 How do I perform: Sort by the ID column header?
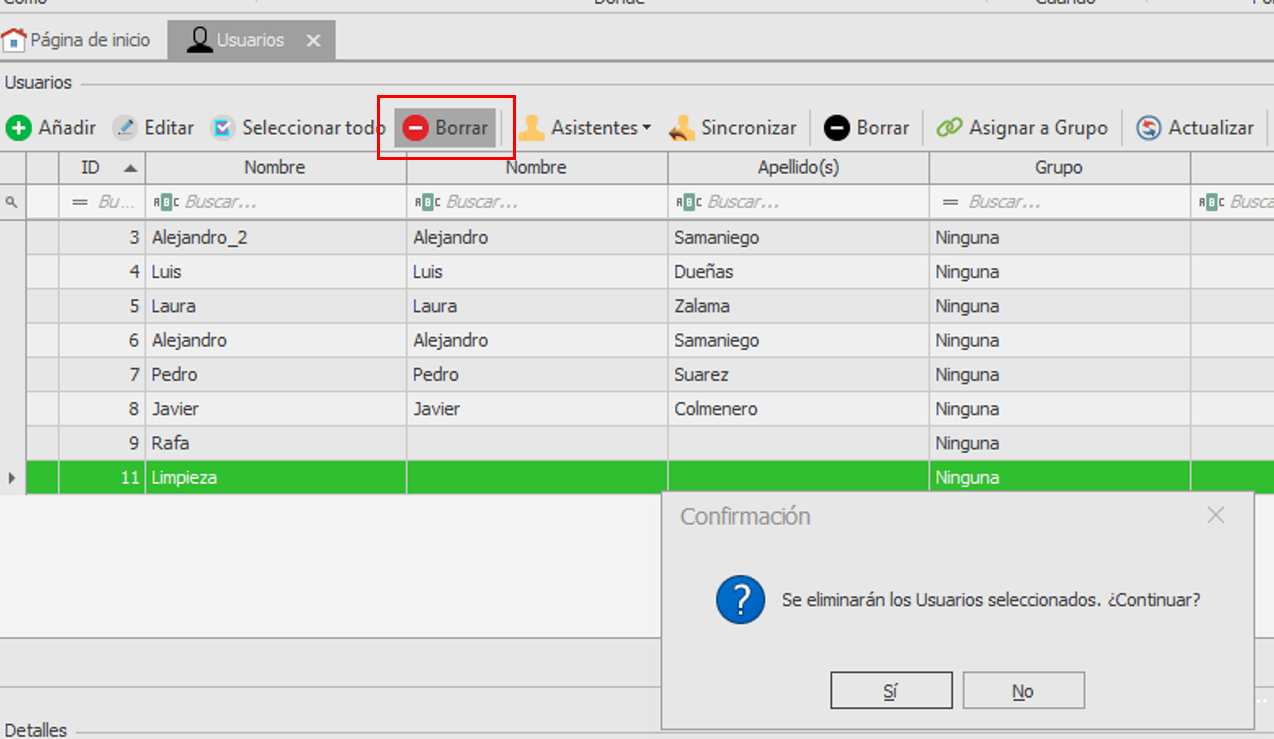tap(100, 168)
